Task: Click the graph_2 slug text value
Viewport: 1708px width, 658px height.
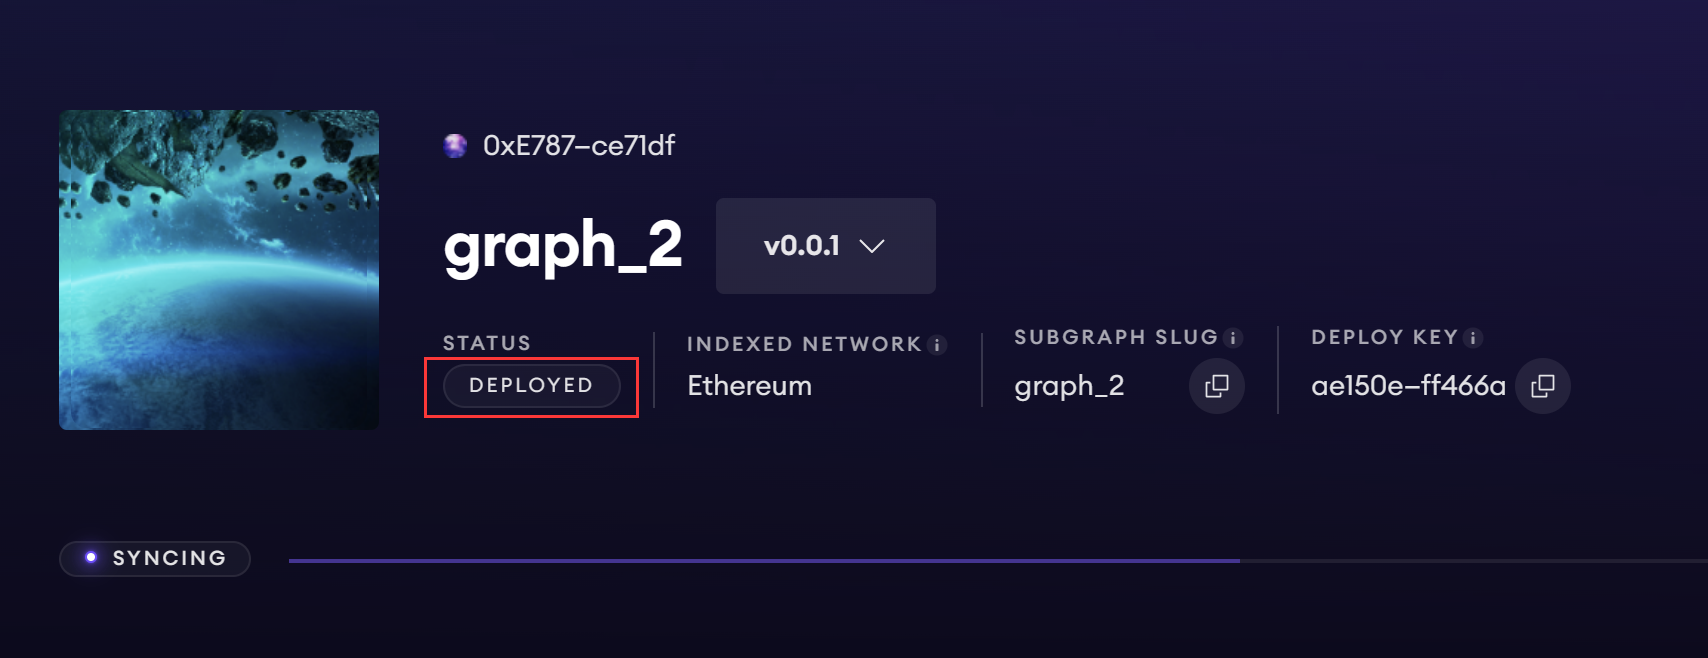Action: [1069, 386]
